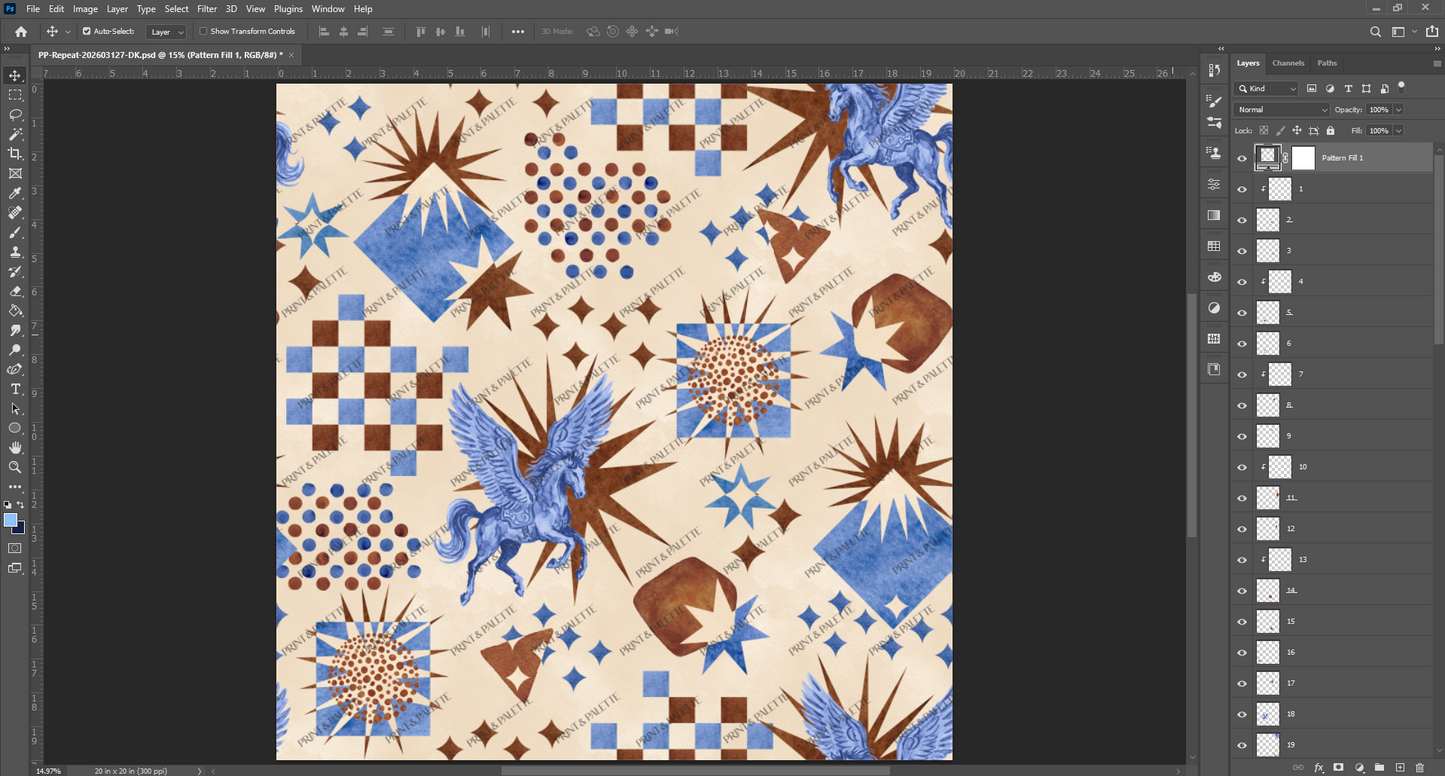Open the Auto-Select Layer dropdown
Screen dimensions: 1445x776
166,32
